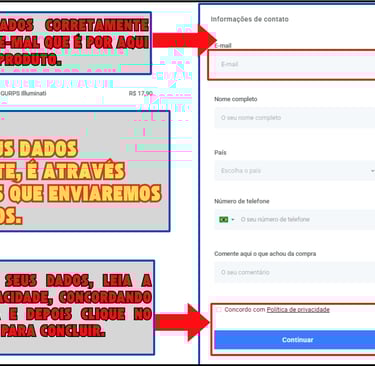This screenshot has height=366, width=375.
Task: Click the comment field about the purchase
Action: [x=295, y=272]
